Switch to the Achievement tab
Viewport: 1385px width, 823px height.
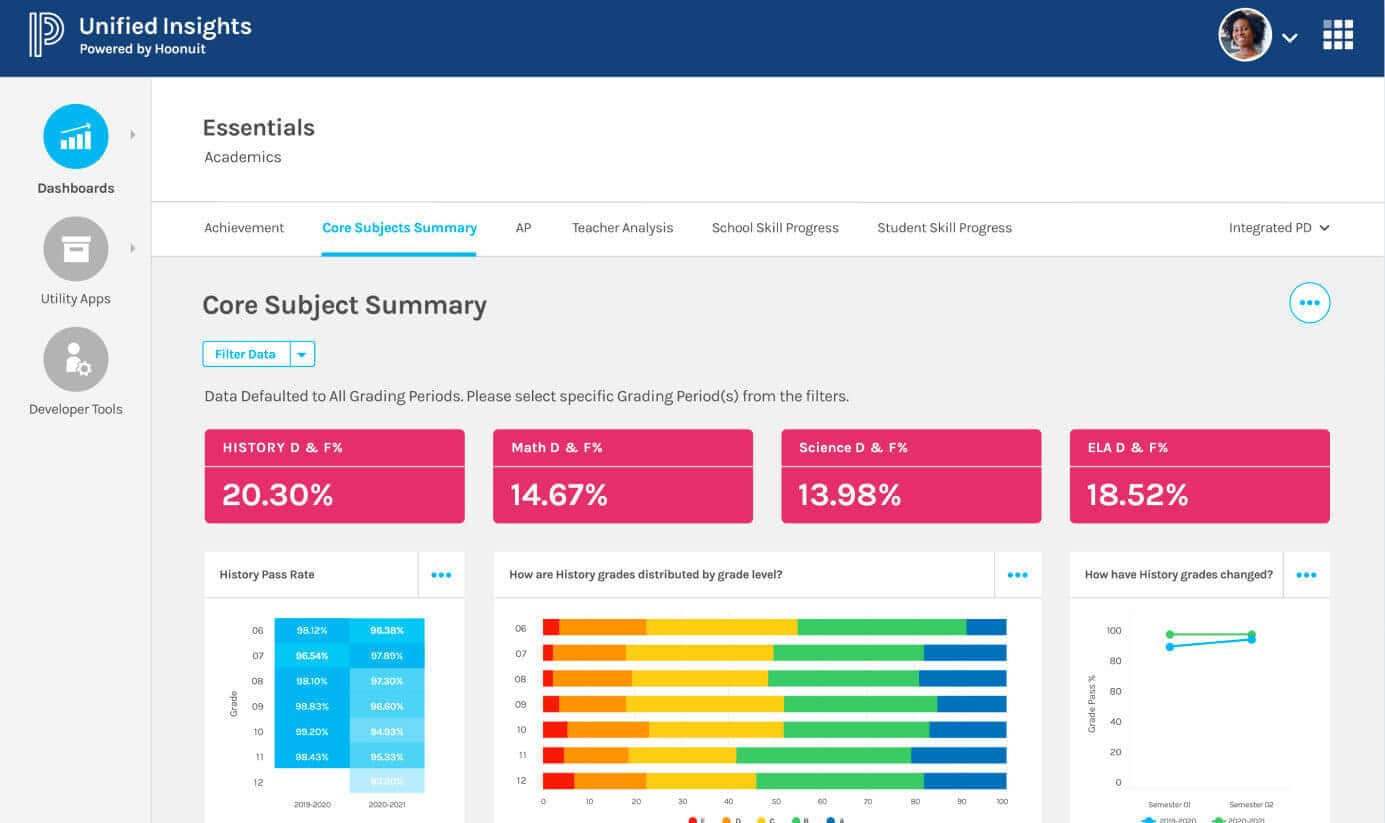(x=244, y=227)
